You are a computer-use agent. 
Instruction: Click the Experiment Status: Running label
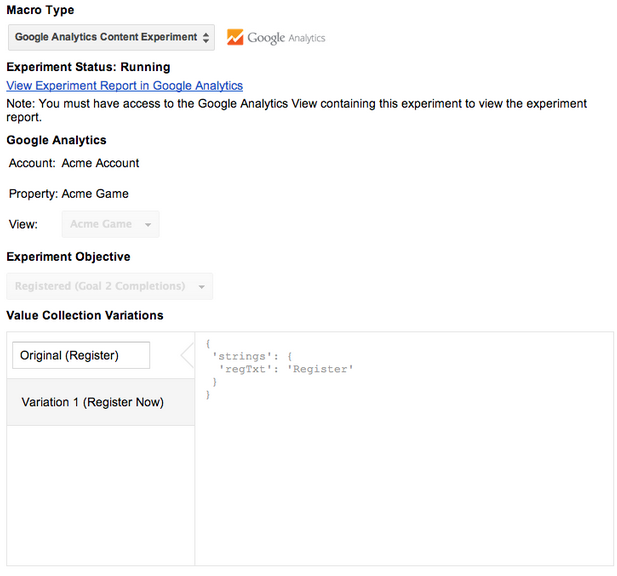[x=89, y=67]
